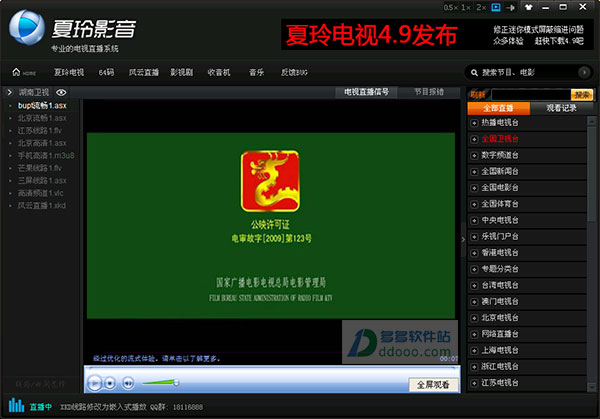The width and height of the screenshot is (600, 419).
Task: Expand 全国电影台 with its plus icon
Action: 474,188
